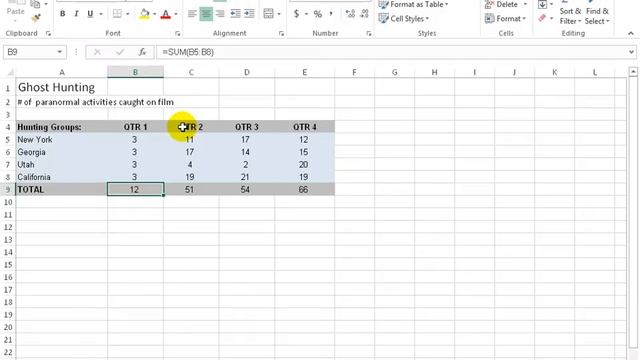Open accounting format dropdown arrow
The height and width of the screenshot is (360, 640).
306,14
